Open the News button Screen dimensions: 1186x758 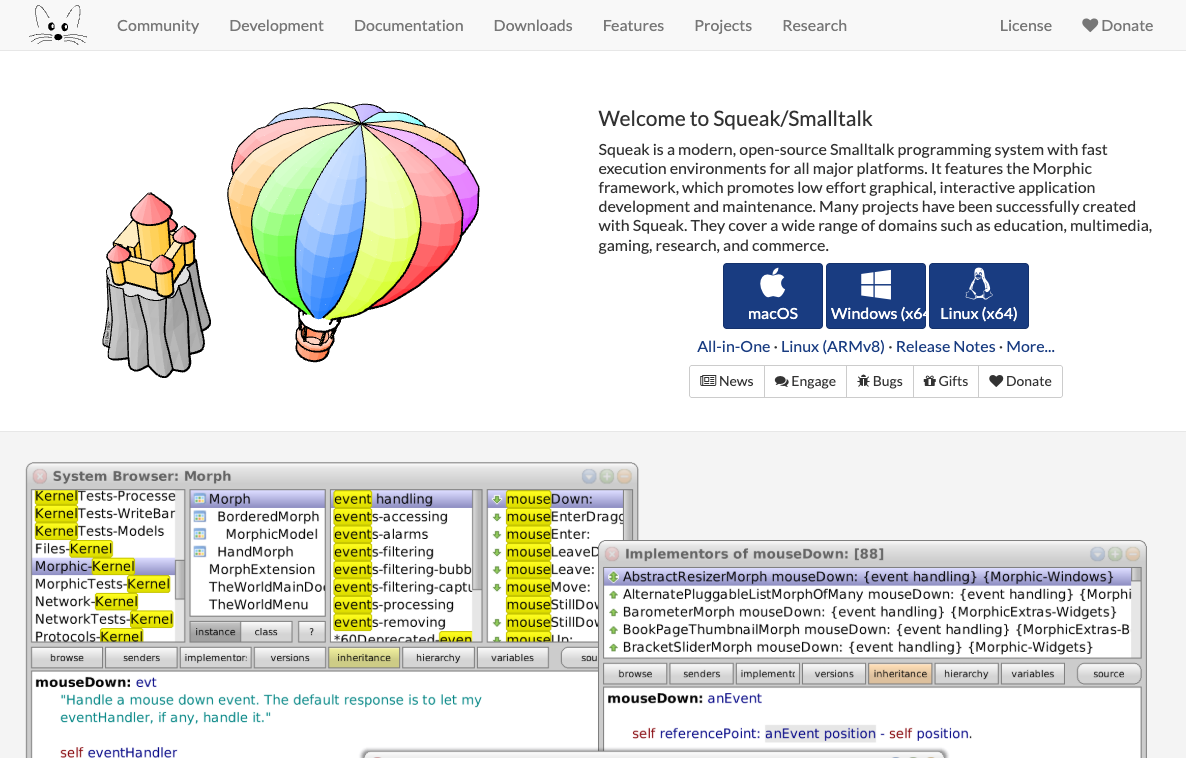727,381
